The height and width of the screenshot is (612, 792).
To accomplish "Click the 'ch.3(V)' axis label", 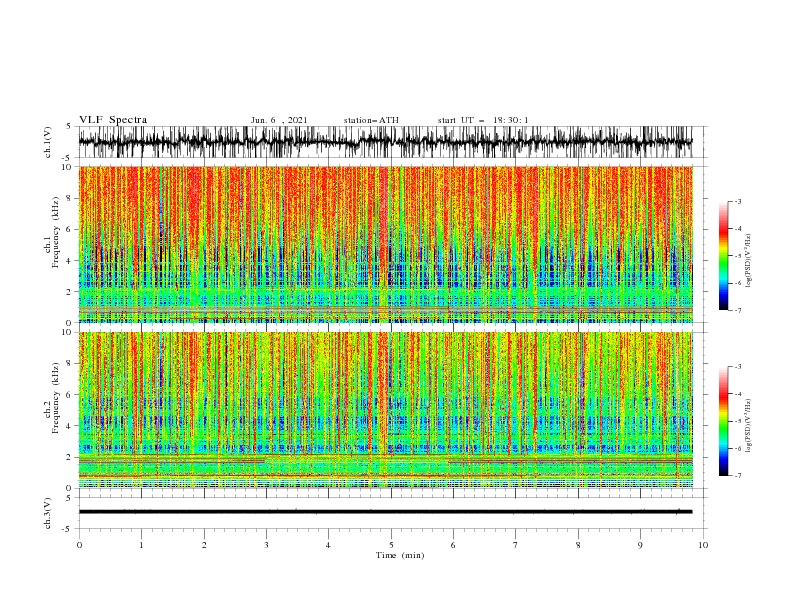I will [x=48, y=513].
